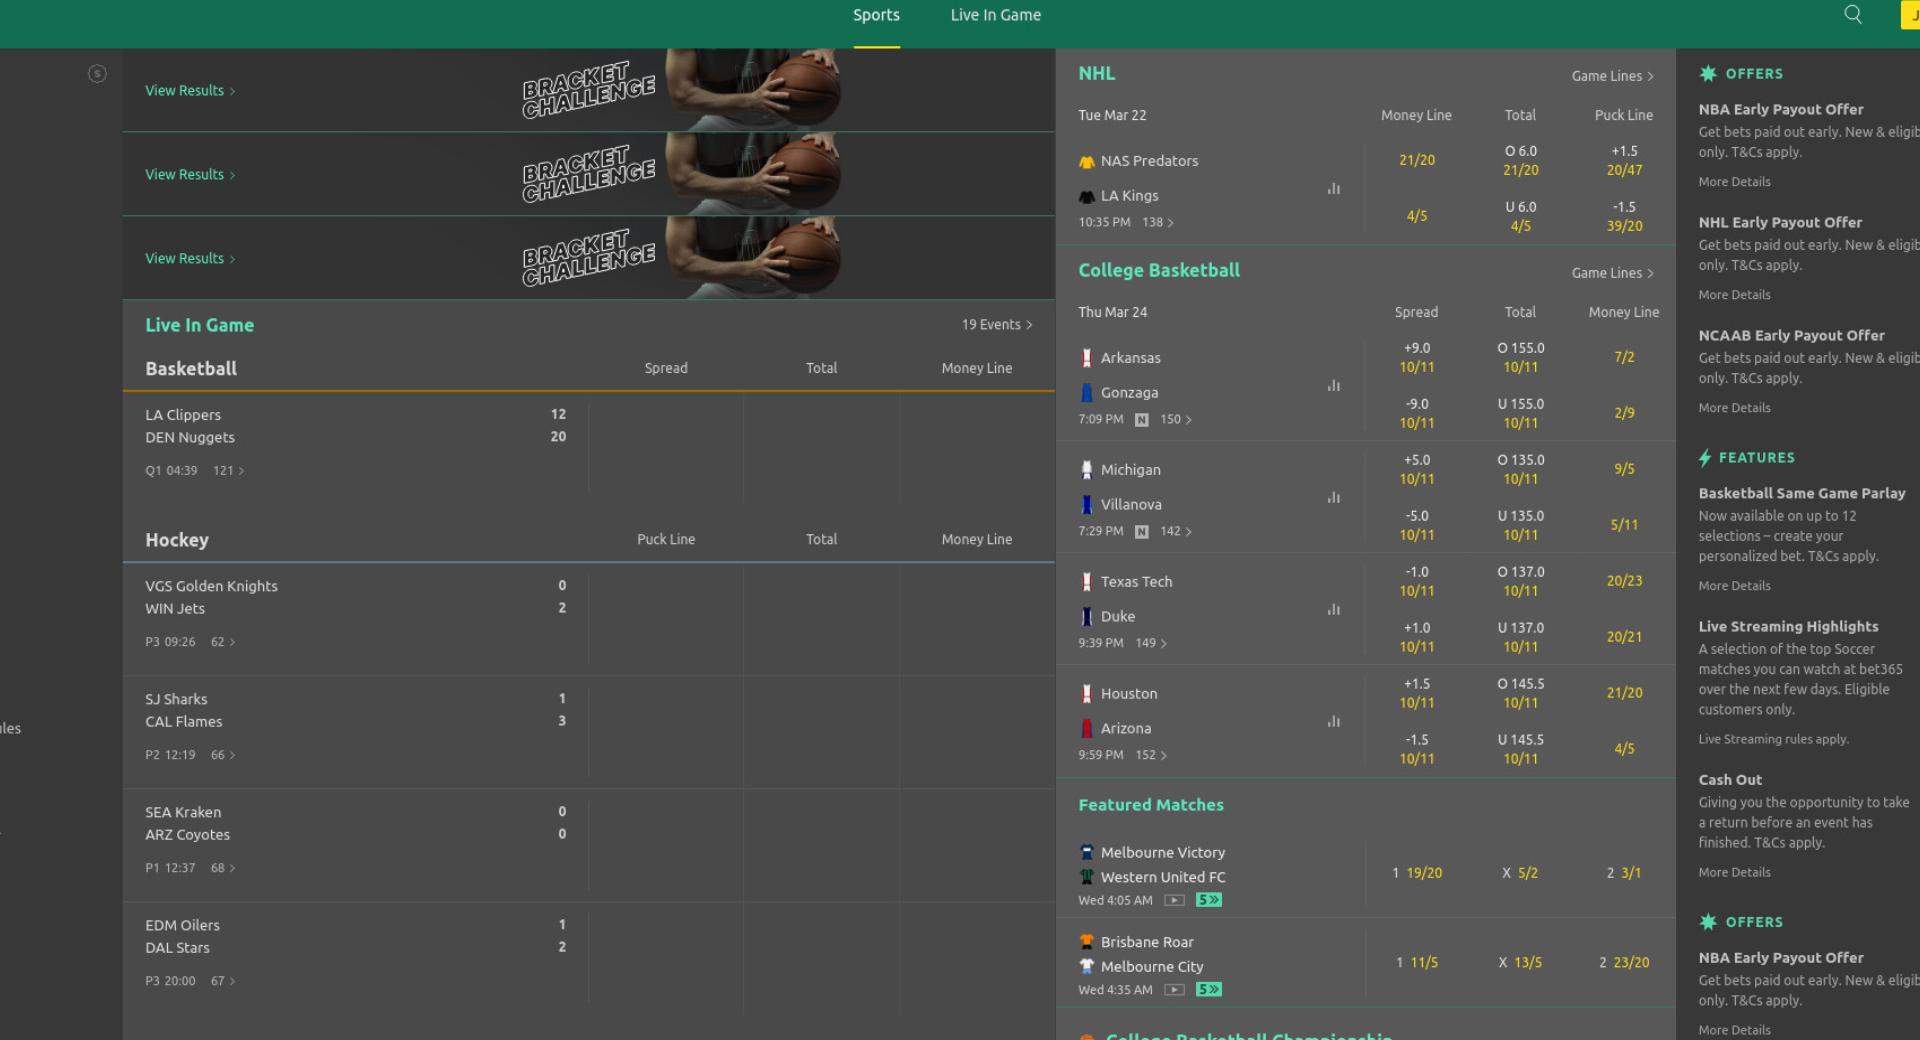Bet NAS Predators money line 21/20
This screenshot has width=1920, height=1040.
click(x=1416, y=160)
